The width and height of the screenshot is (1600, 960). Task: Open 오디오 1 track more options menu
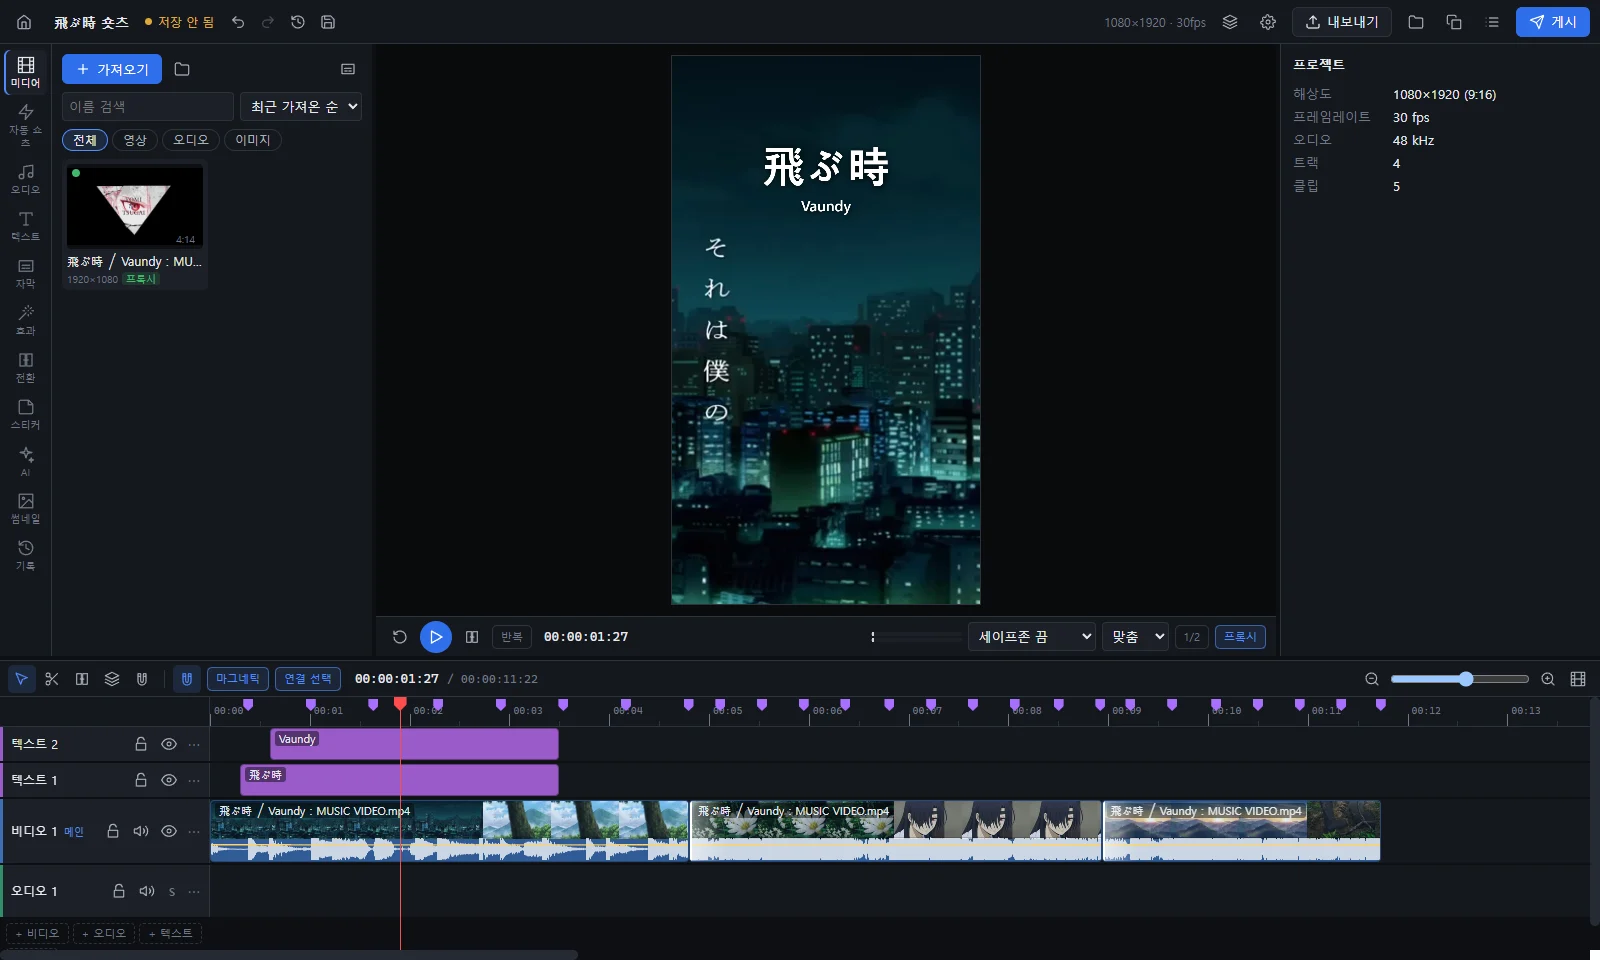tap(194, 891)
